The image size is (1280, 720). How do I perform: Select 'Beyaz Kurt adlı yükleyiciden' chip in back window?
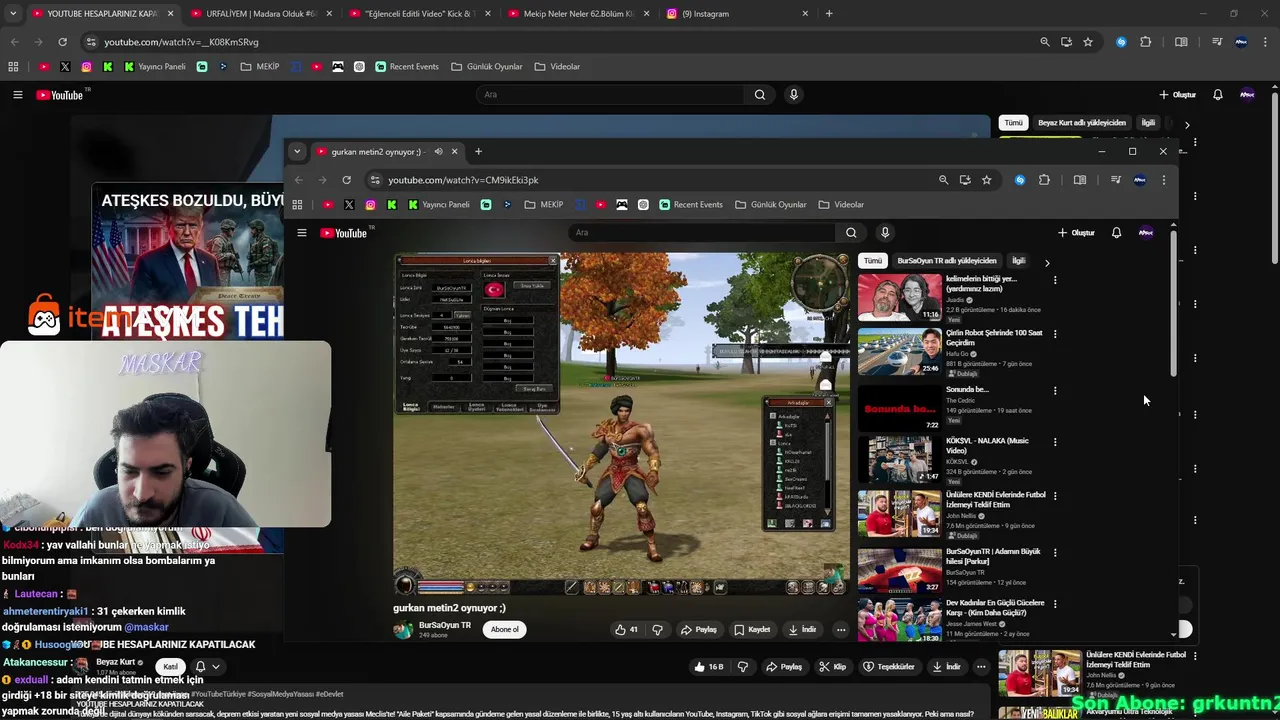pyautogui.click(x=1082, y=123)
